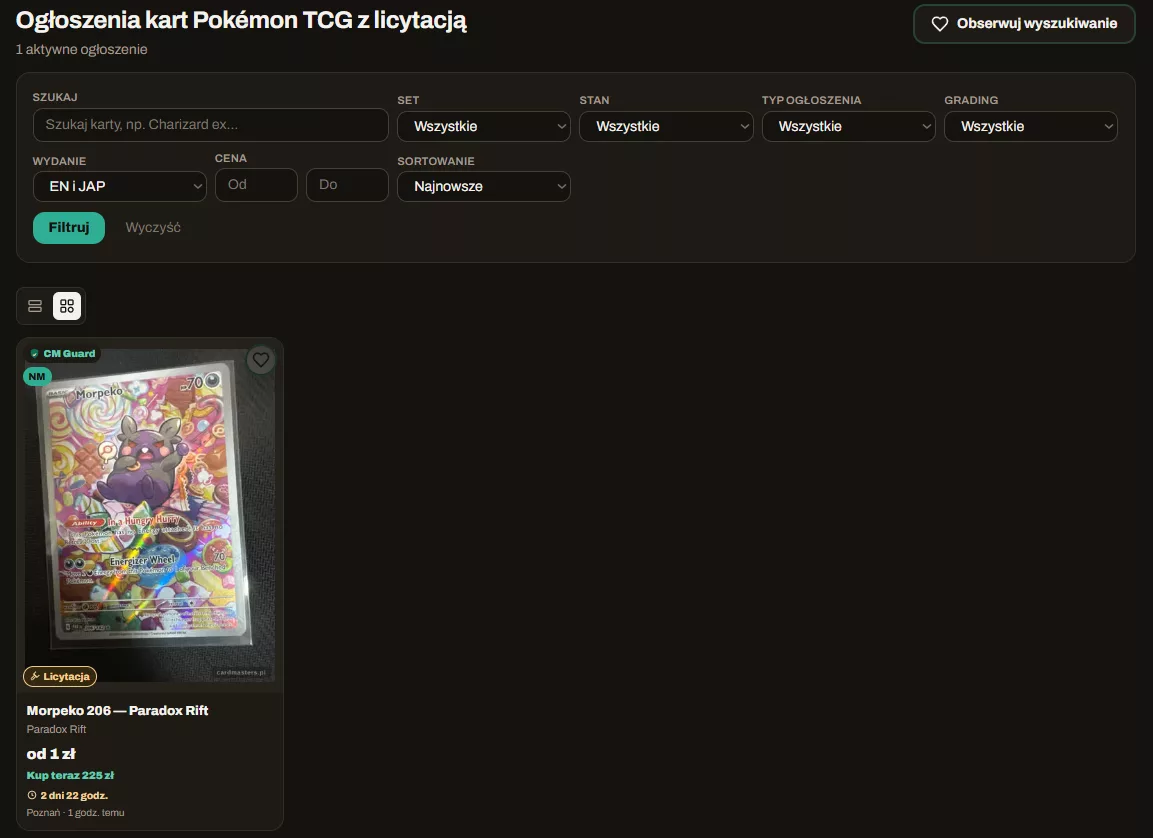1153x838 pixels.
Task: Click the Licytacja auction badge
Action: tap(60, 676)
